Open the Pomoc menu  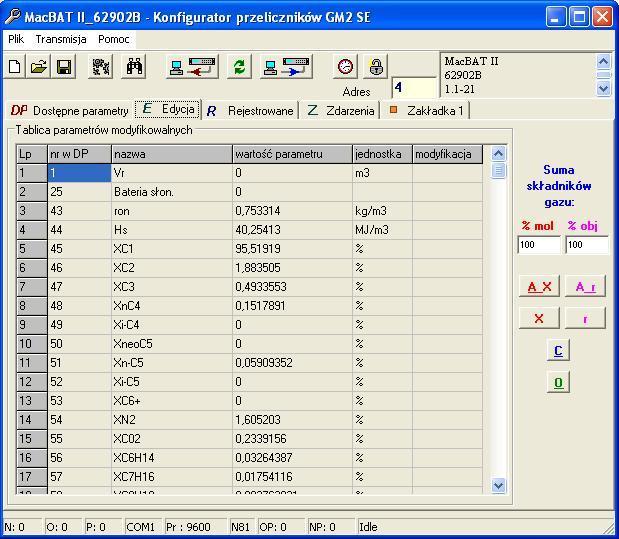point(114,39)
